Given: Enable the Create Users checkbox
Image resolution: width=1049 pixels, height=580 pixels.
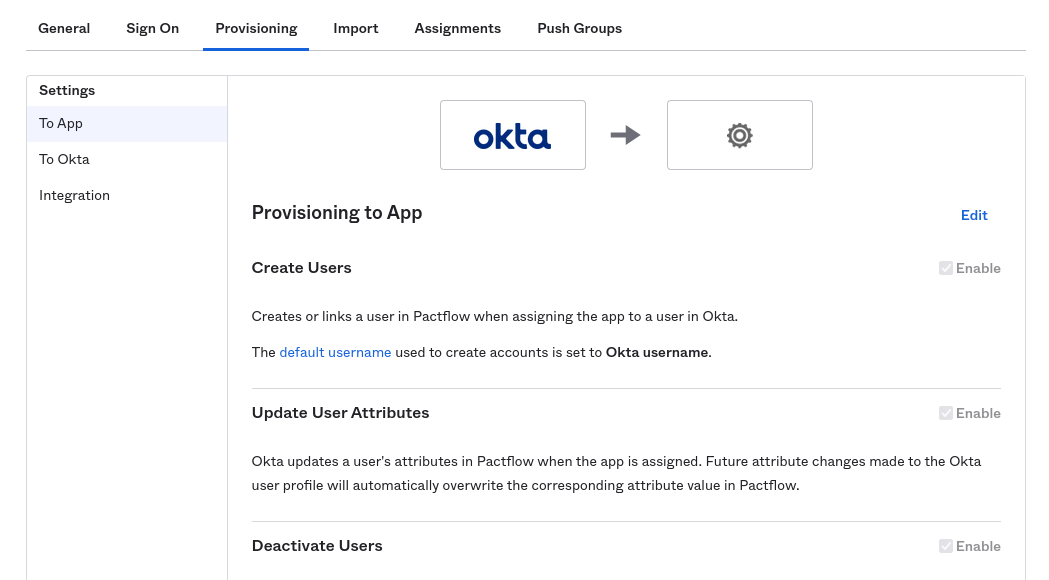Looking at the screenshot, I should [x=946, y=268].
